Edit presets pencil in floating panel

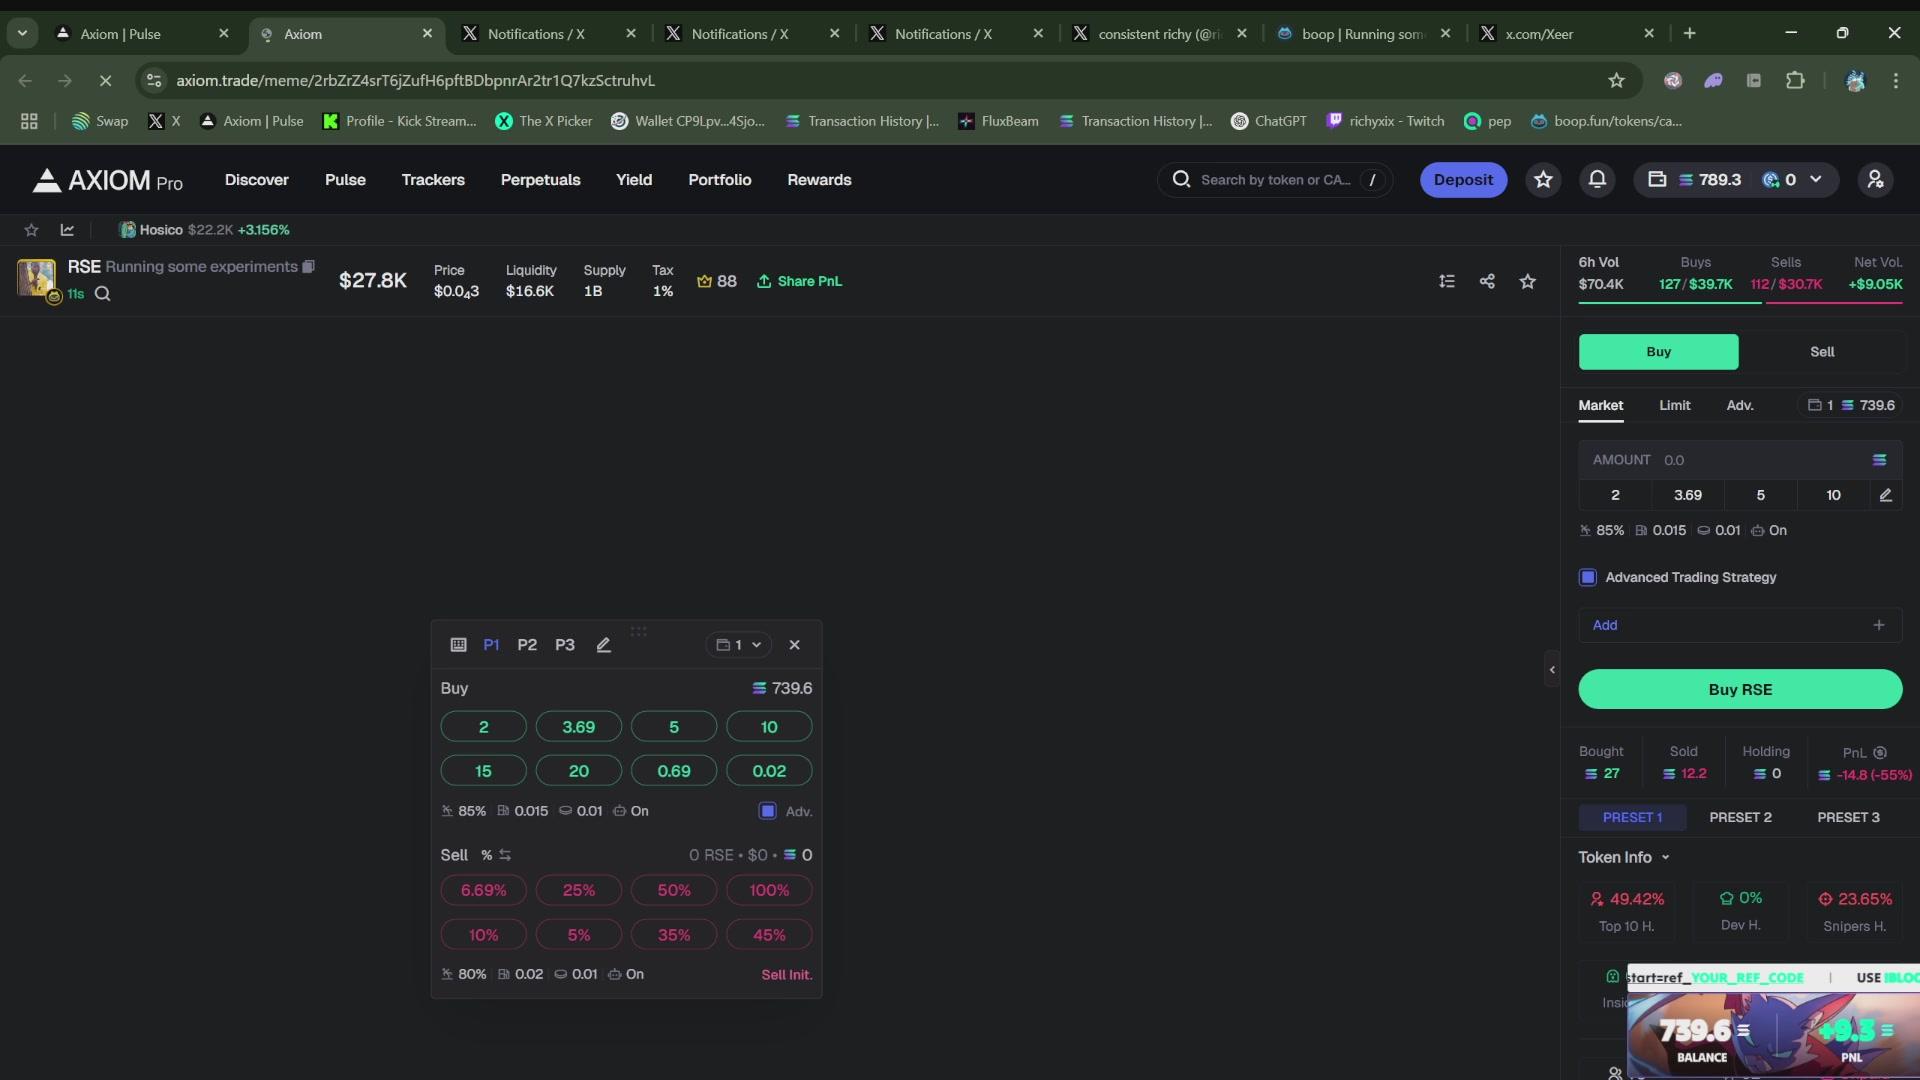tap(603, 645)
